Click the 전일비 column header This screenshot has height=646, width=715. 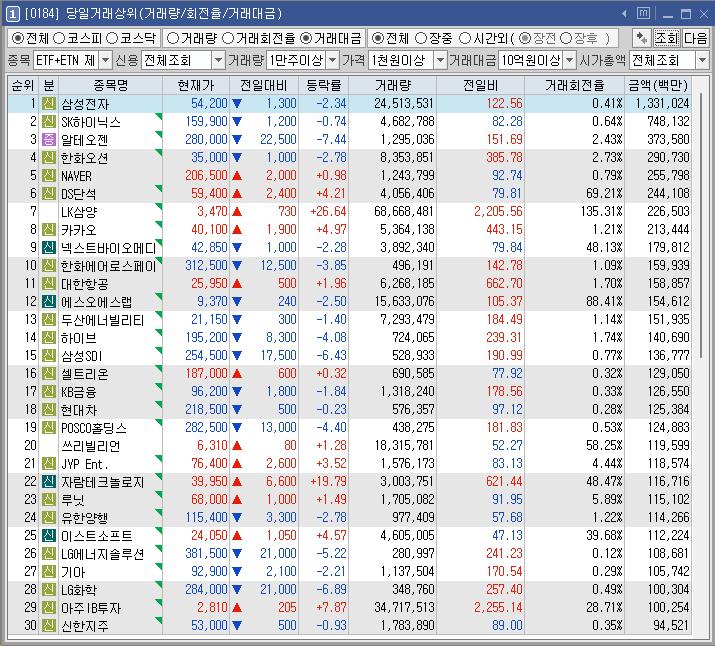[480, 85]
